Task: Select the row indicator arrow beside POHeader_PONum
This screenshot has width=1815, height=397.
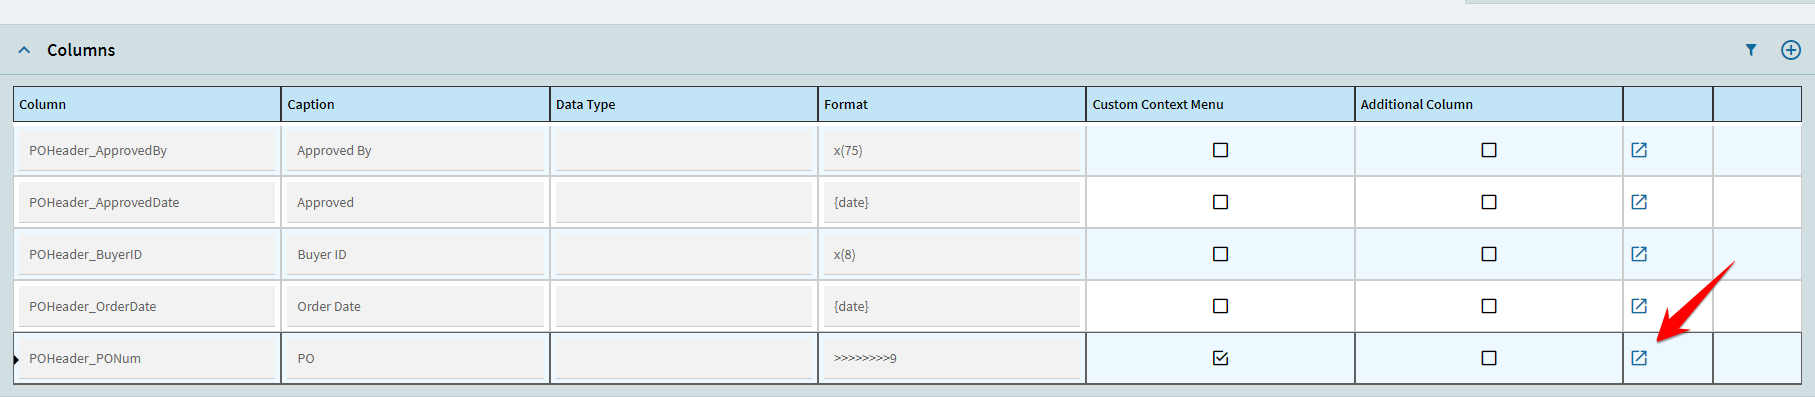Action: tap(16, 359)
